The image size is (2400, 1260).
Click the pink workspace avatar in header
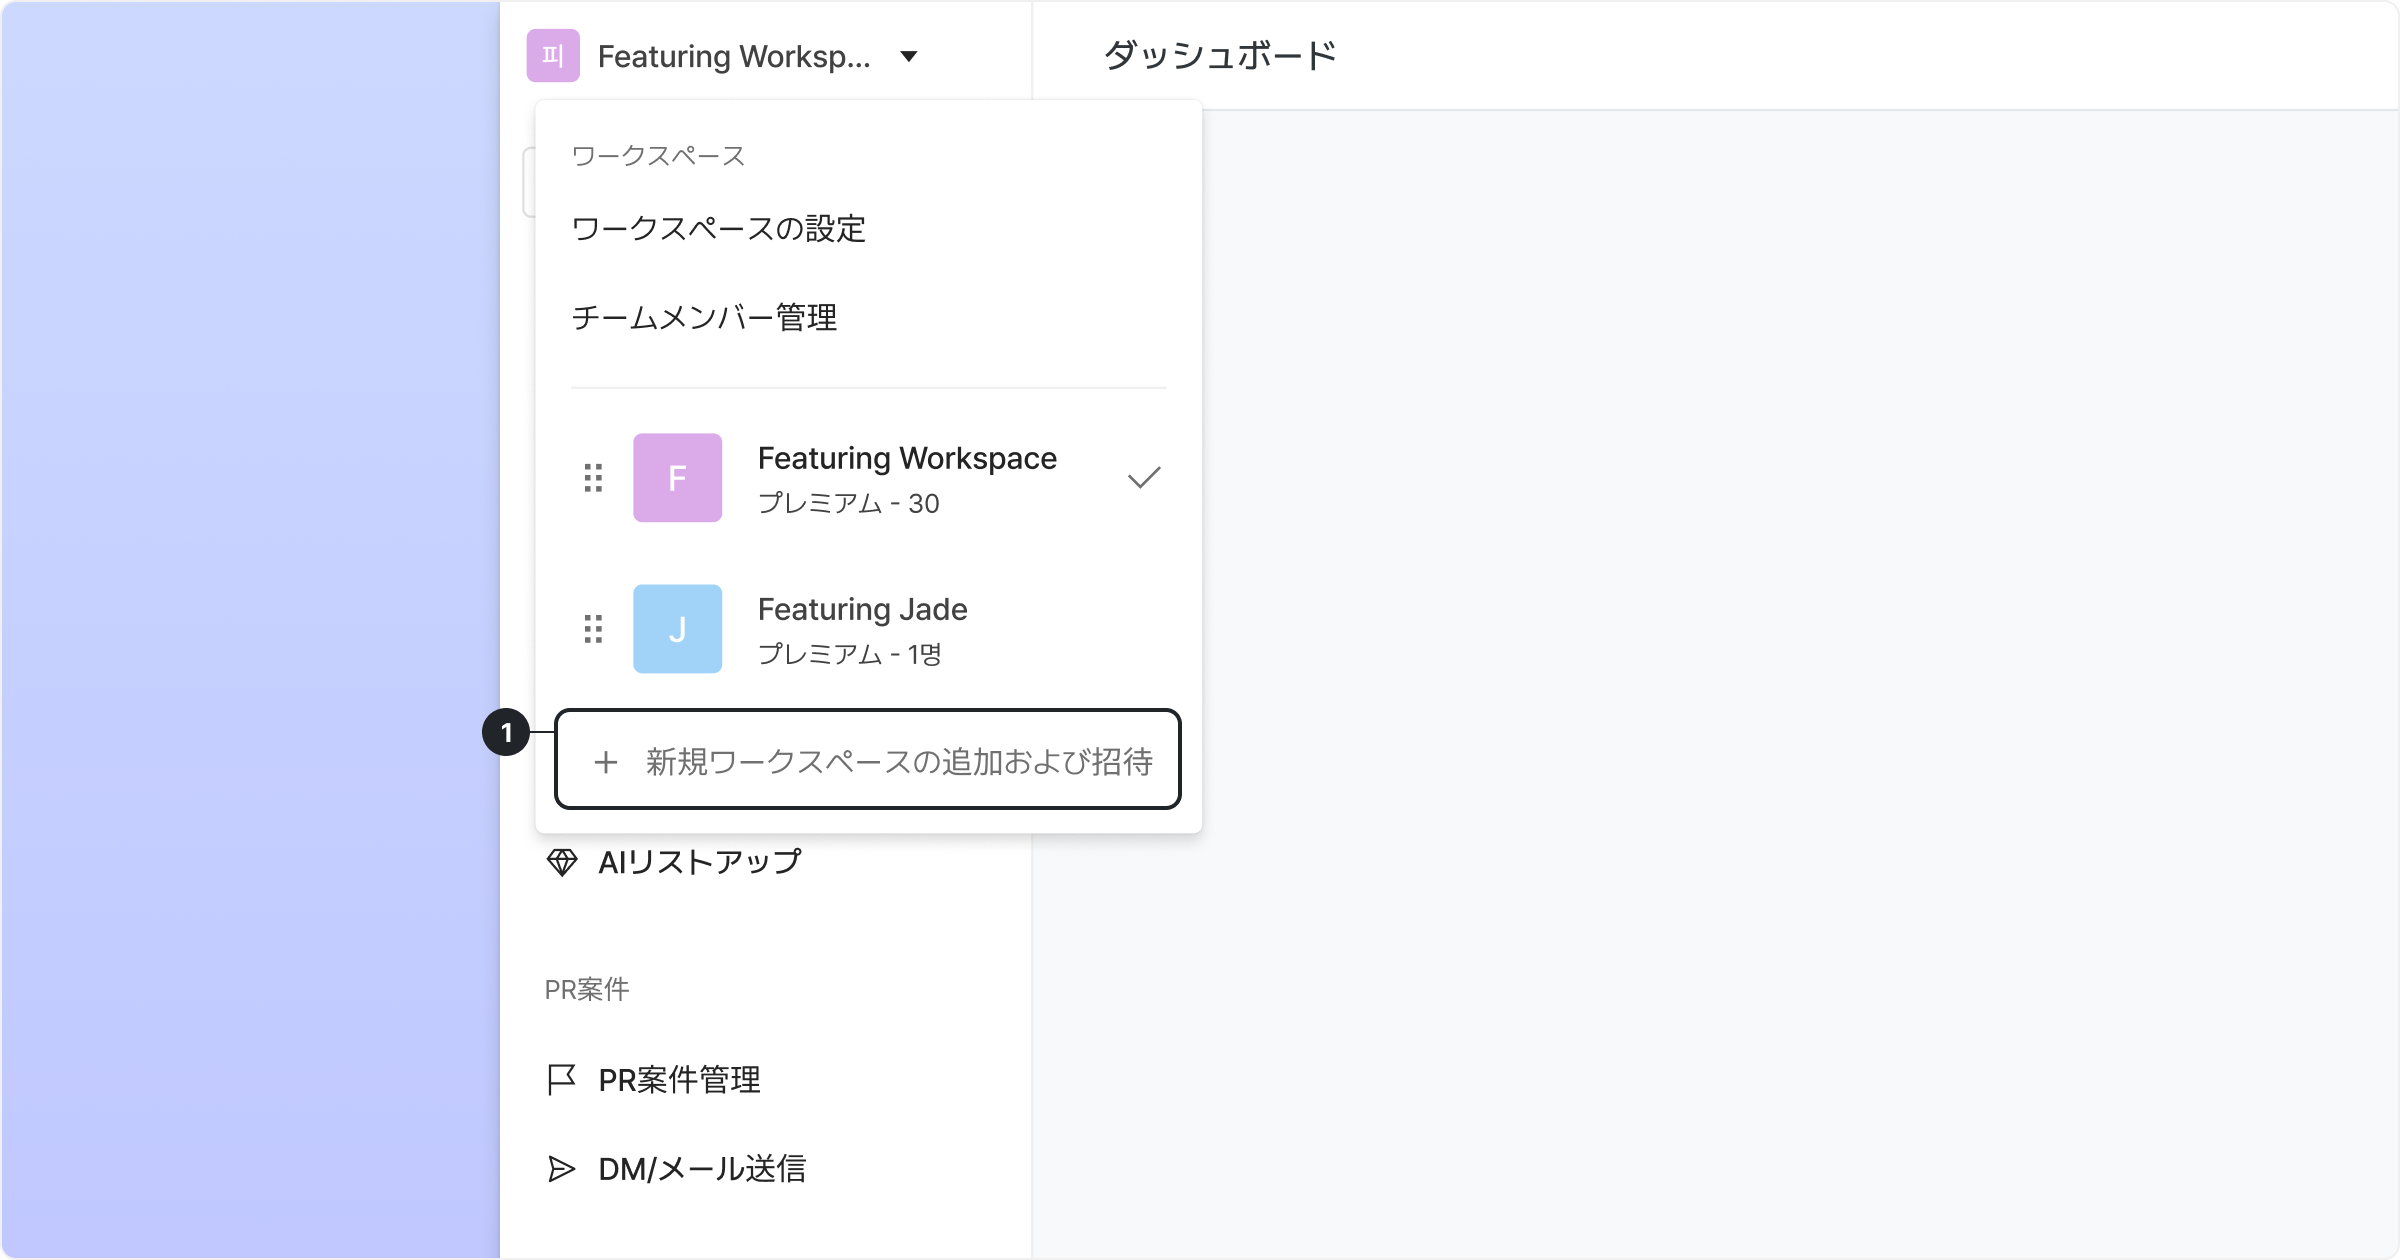(553, 56)
